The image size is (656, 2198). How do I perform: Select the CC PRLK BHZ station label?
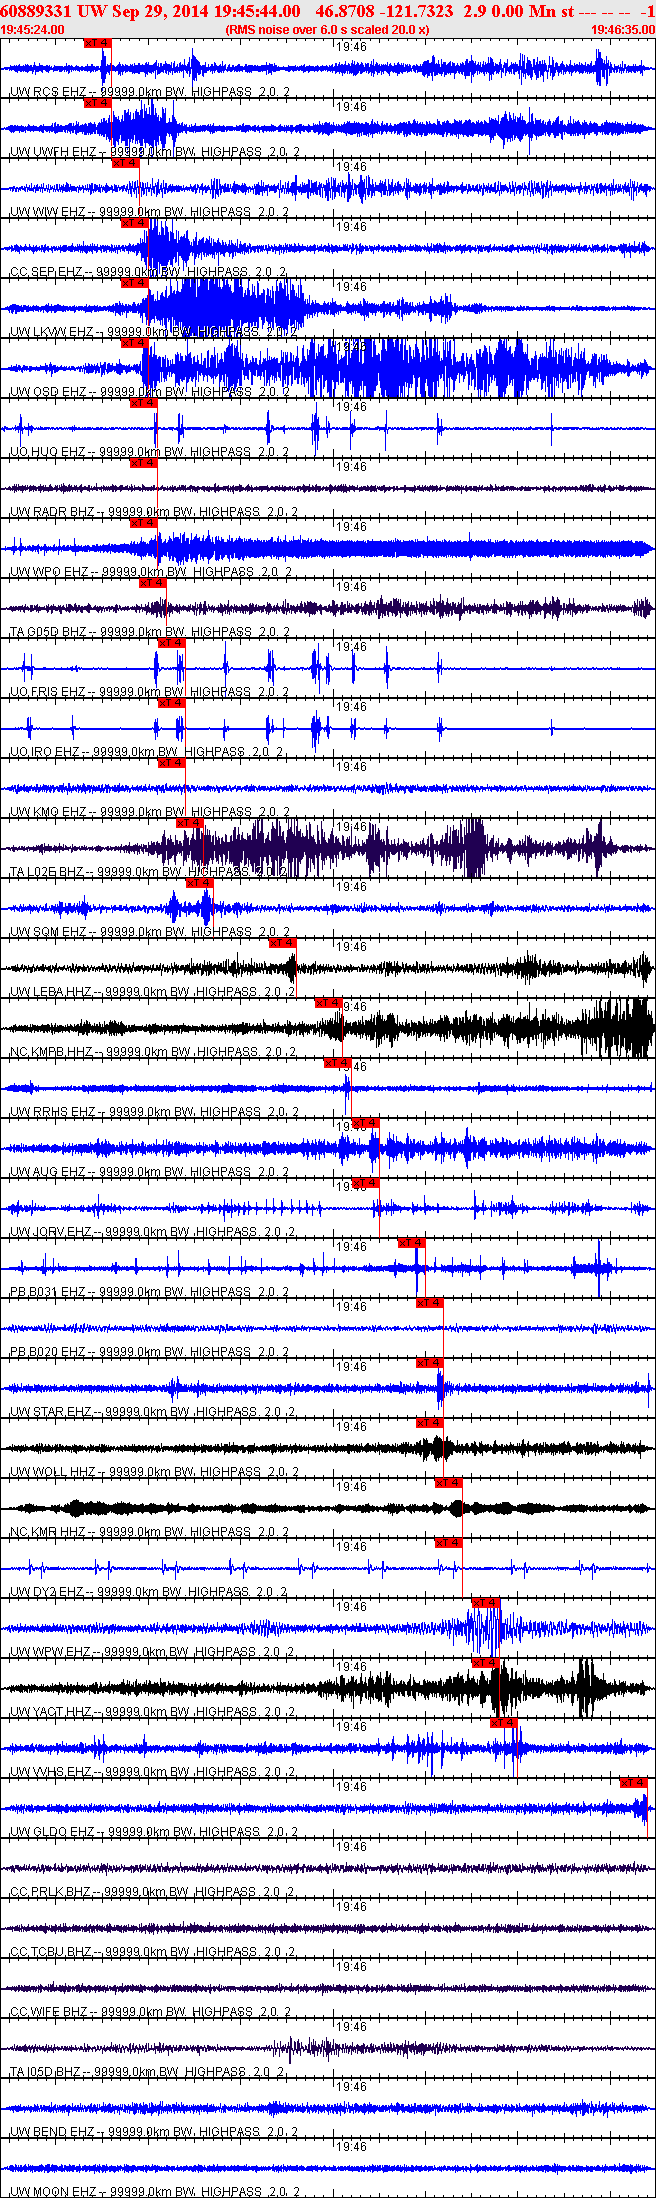tap(51, 1892)
